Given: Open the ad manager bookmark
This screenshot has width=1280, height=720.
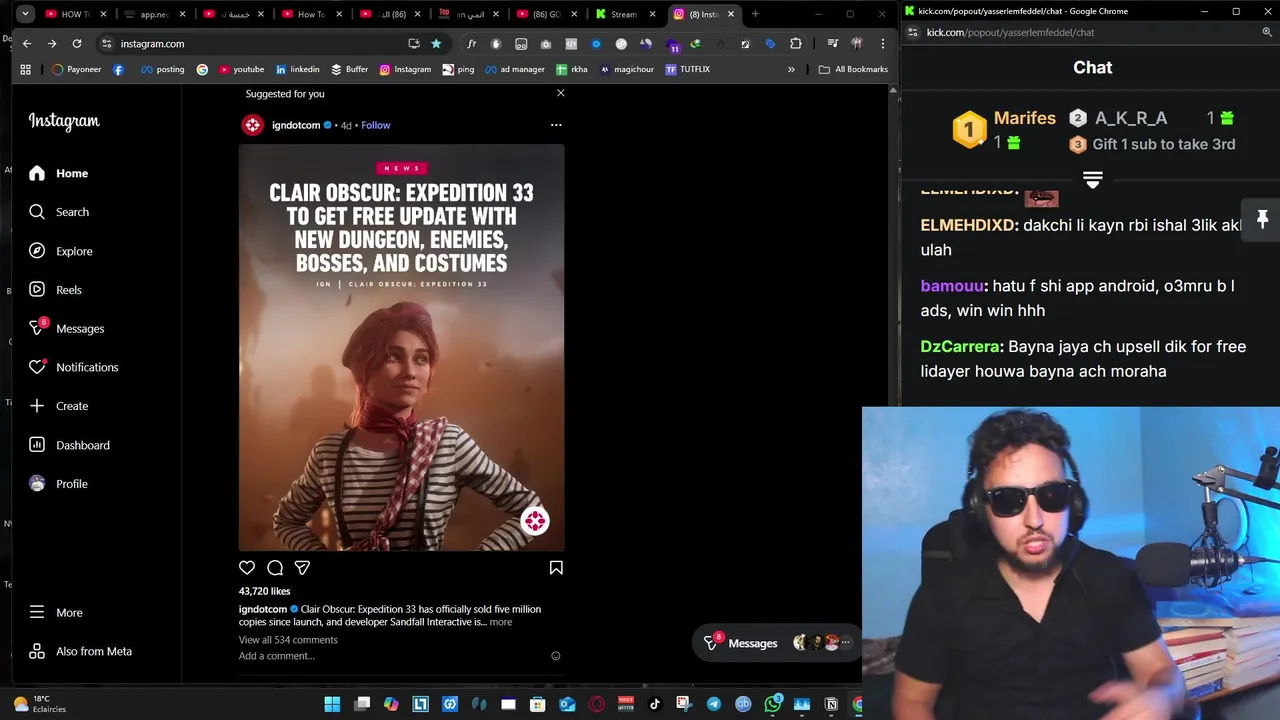Looking at the screenshot, I should 514,69.
